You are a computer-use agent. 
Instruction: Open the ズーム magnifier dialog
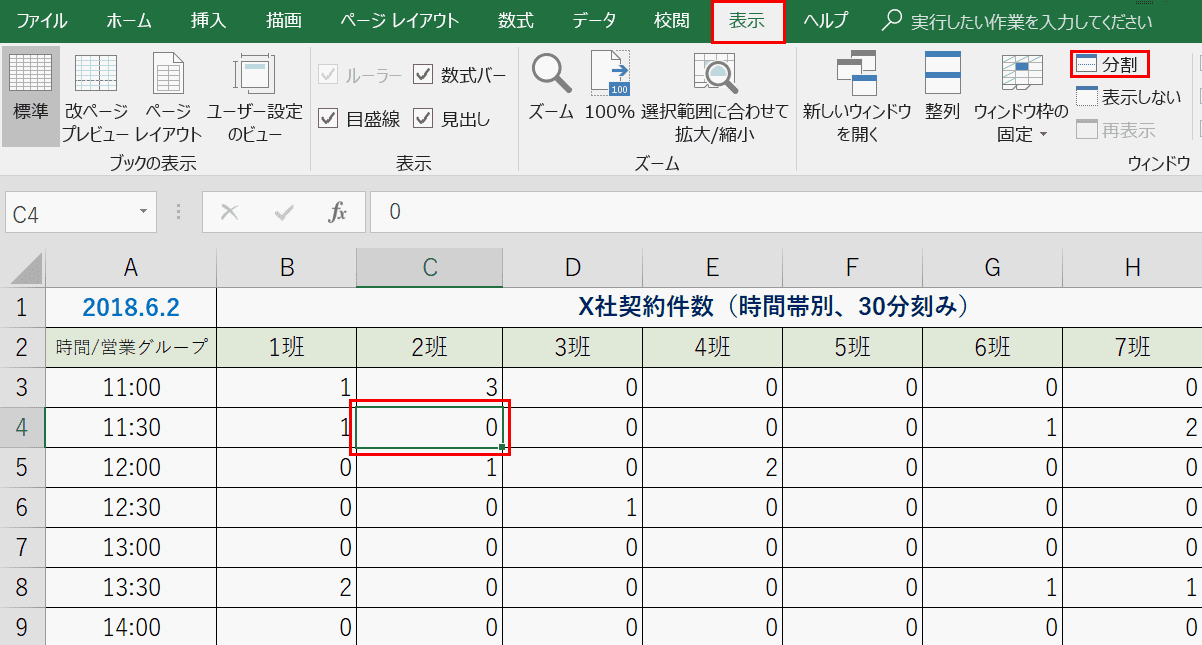click(x=551, y=86)
